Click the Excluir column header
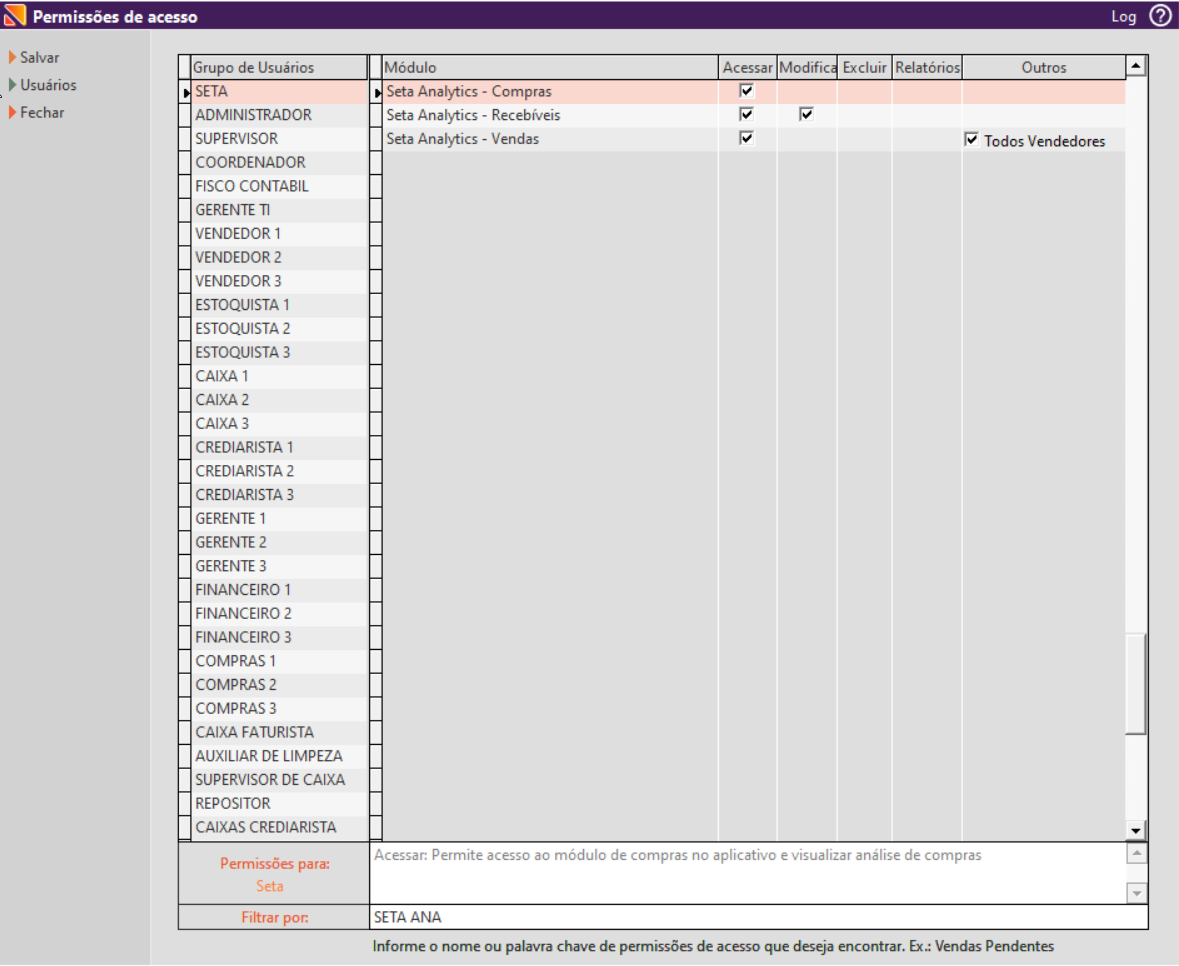Image resolution: width=1179 pixels, height=966 pixels. tap(864, 68)
